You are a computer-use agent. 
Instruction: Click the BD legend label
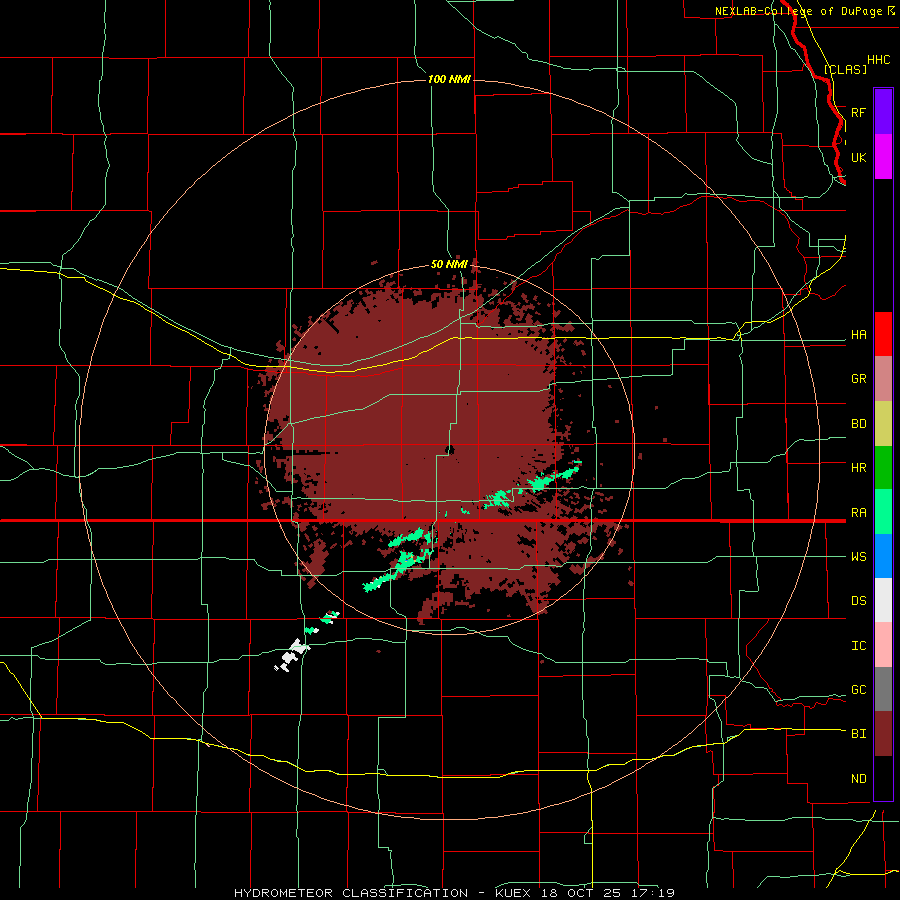[858, 424]
